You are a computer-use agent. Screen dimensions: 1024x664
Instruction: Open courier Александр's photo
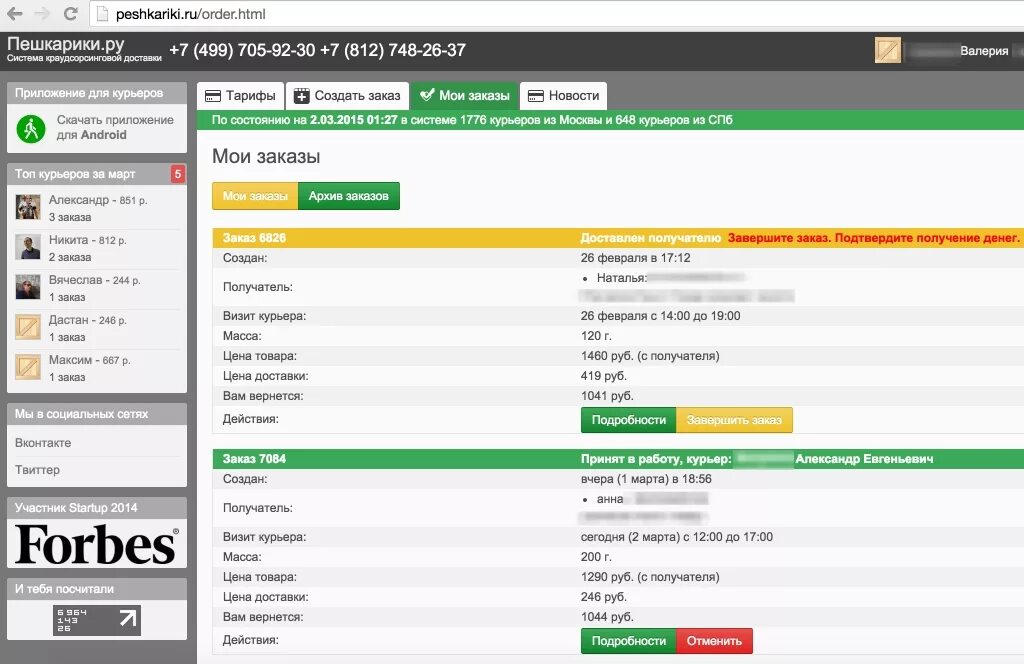click(x=28, y=207)
